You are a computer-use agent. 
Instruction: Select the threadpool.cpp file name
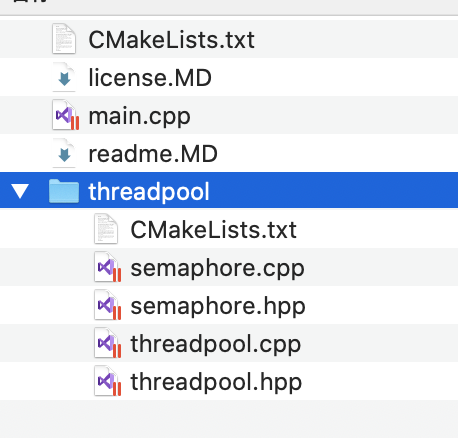(x=216, y=344)
